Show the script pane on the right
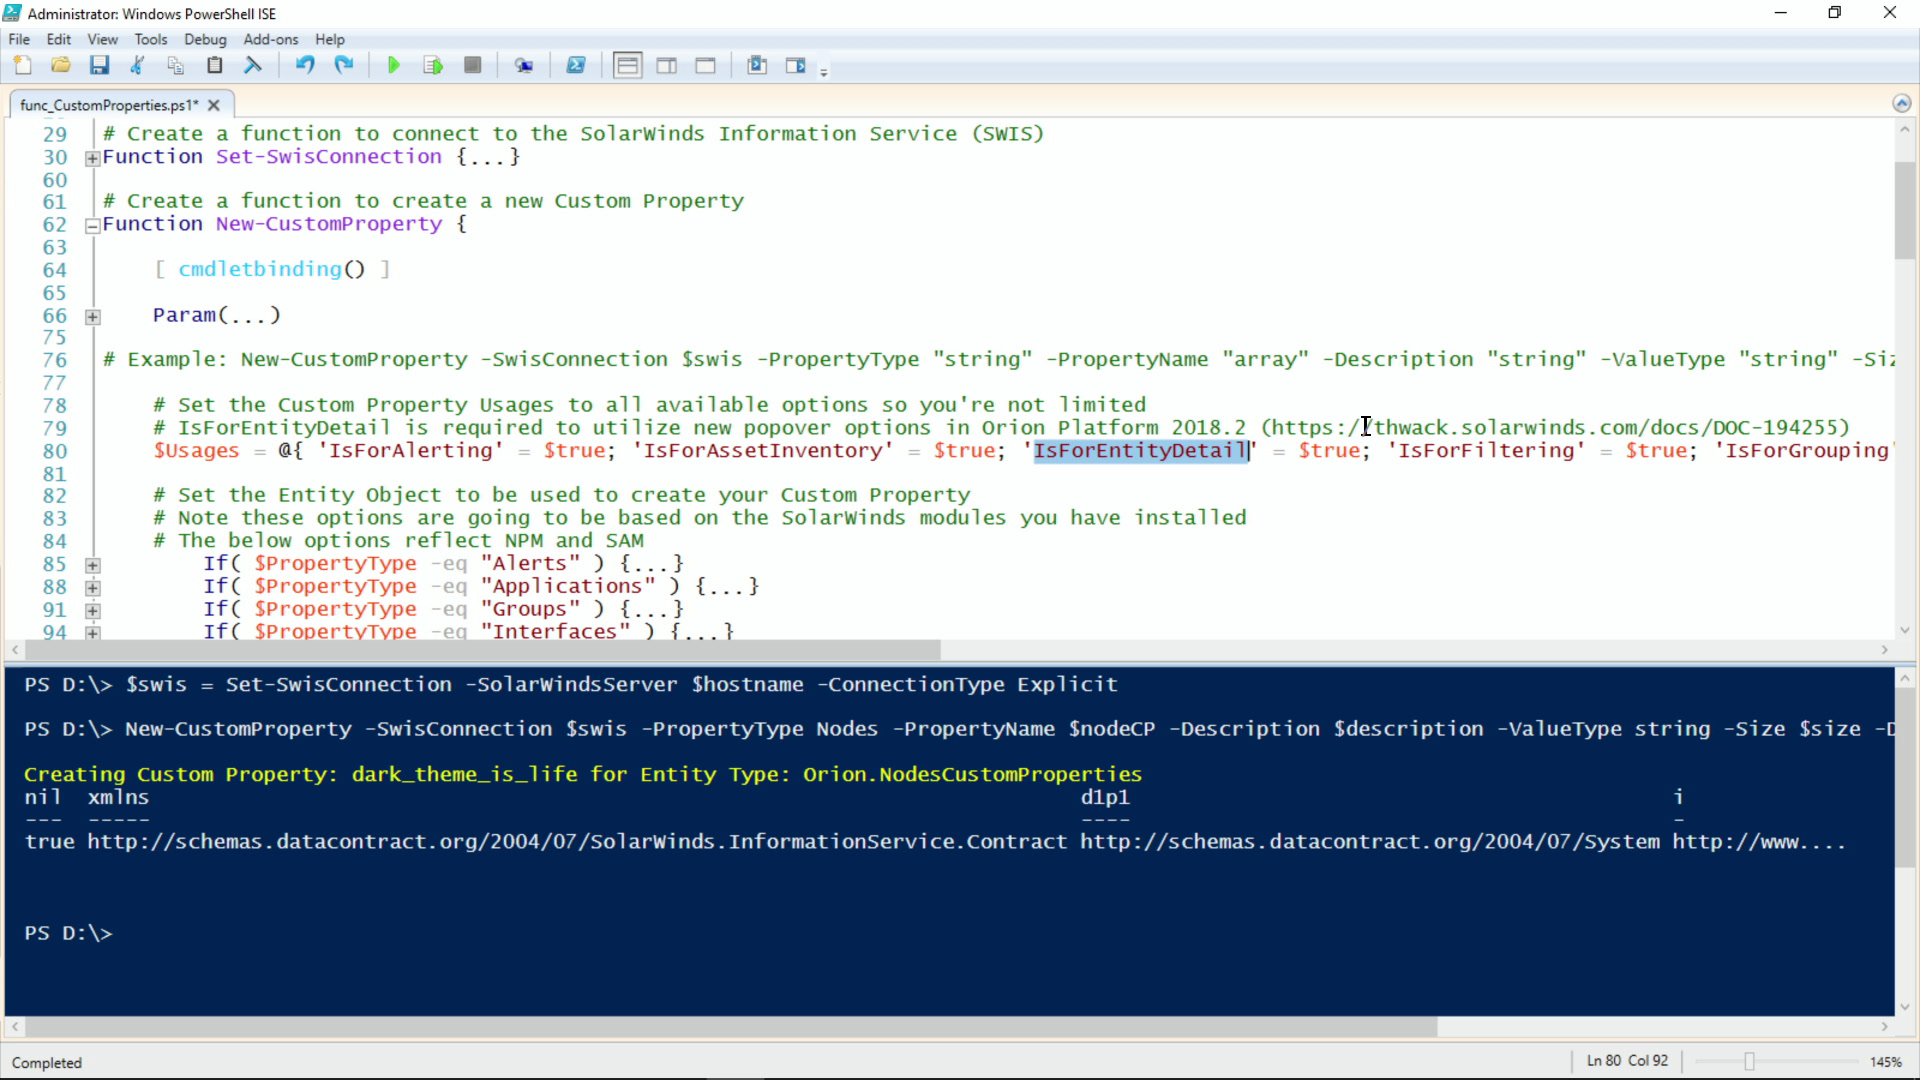The image size is (1920, 1080). tap(667, 65)
